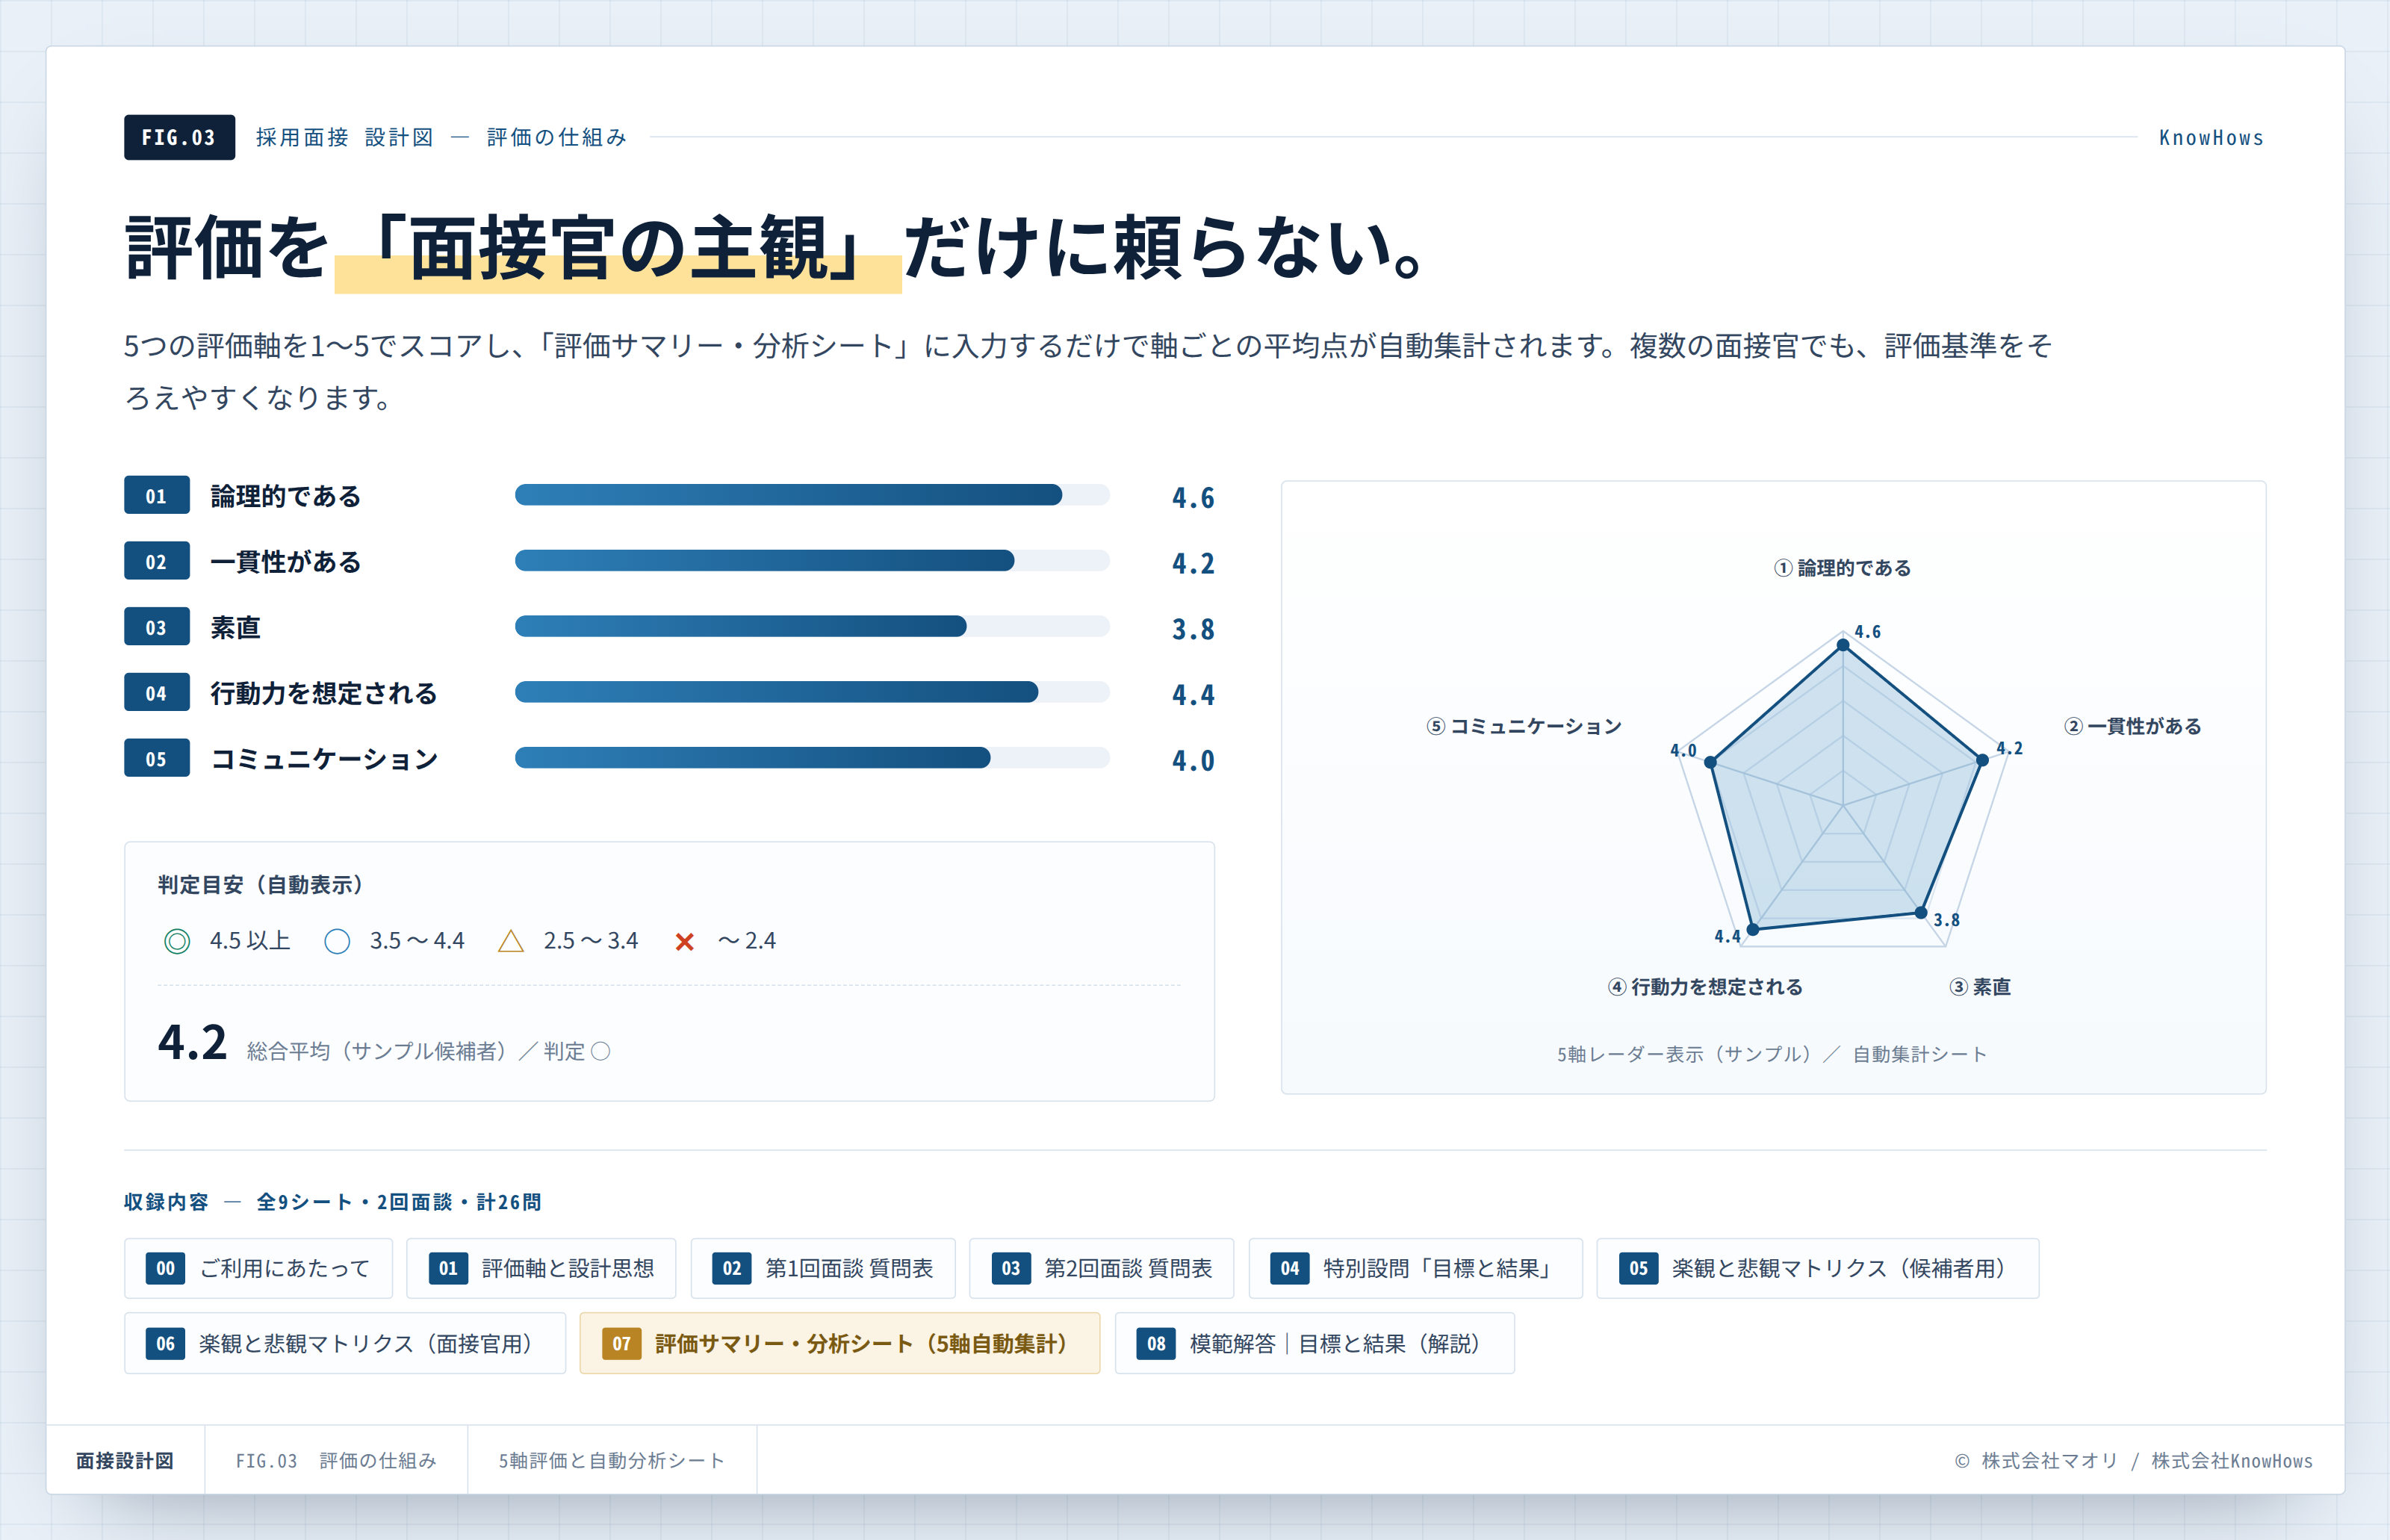Click the double-circle icon for 4.5 以上
Image resolution: width=2390 pixels, height=1540 pixels.
[x=177, y=941]
